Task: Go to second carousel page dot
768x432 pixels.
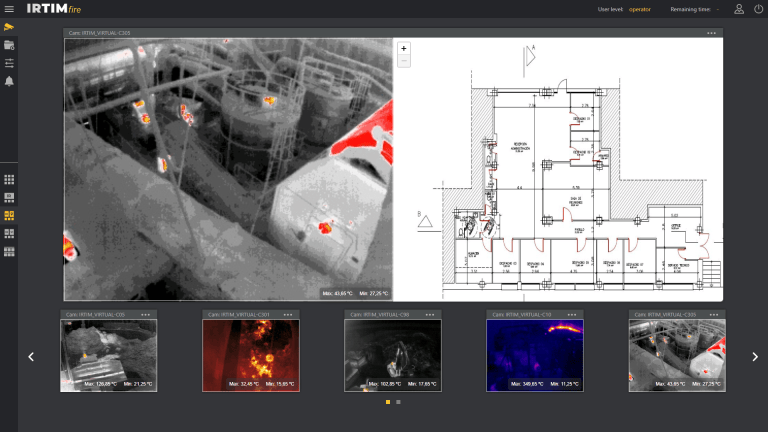Action: click(398, 402)
